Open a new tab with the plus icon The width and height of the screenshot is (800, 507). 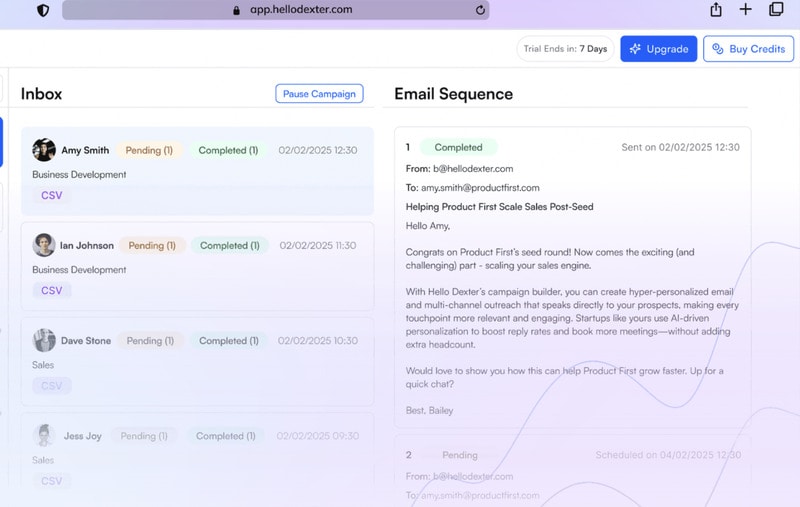(745, 10)
